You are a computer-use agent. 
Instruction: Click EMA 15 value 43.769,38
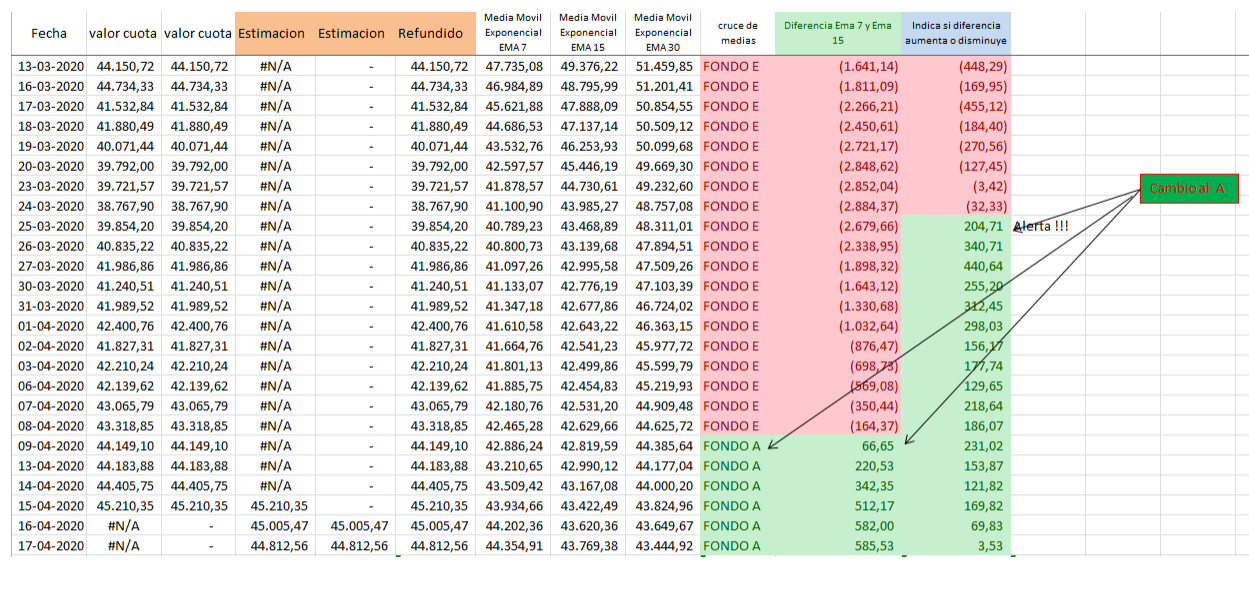(589, 546)
